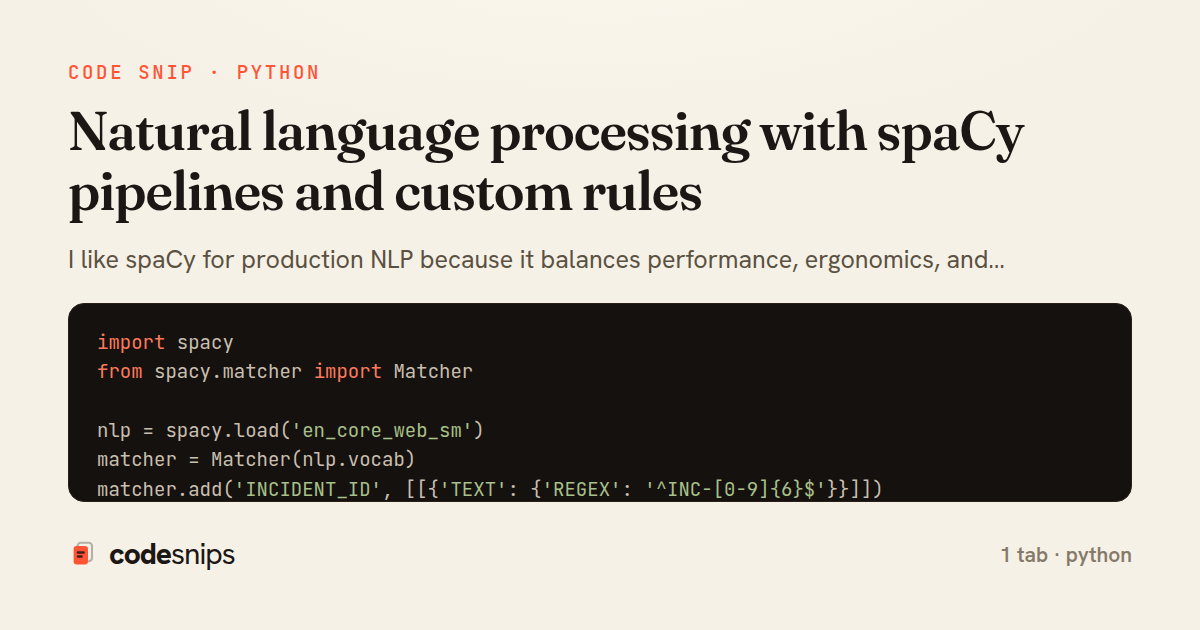Click the title 'Natural language processing with spaCy'

tap(547, 135)
